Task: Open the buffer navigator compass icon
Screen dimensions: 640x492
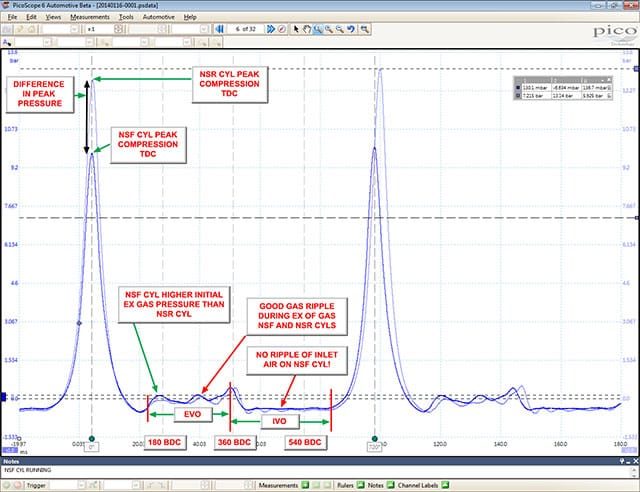Action: (282, 29)
